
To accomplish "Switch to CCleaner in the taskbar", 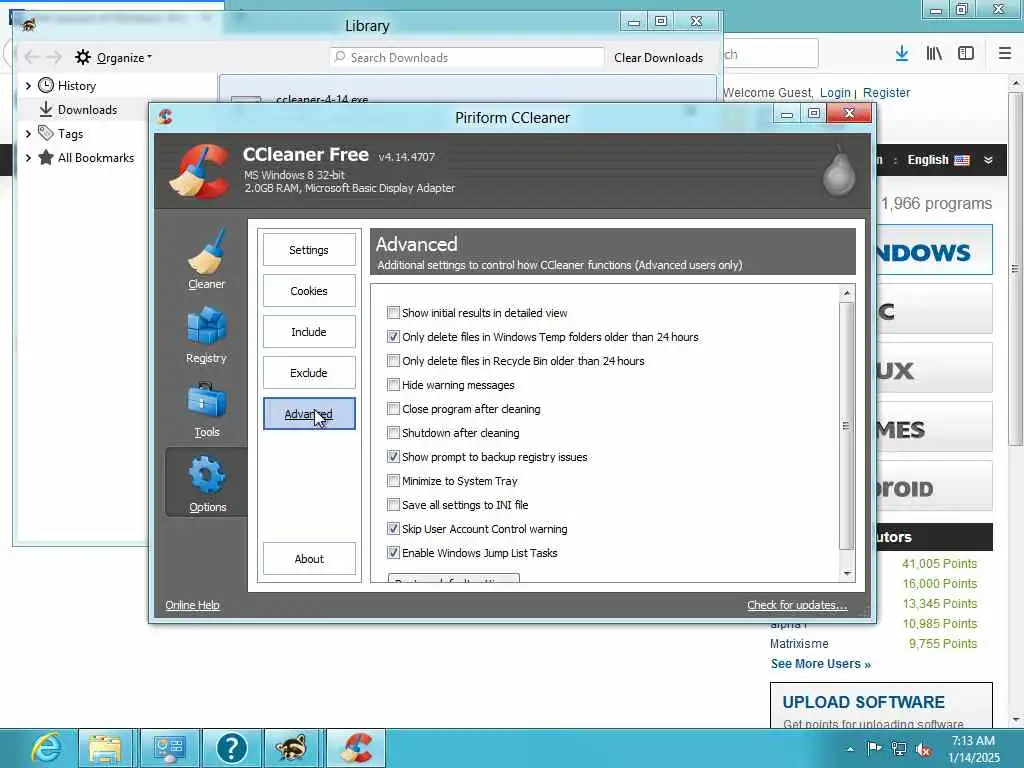I will click(355, 748).
